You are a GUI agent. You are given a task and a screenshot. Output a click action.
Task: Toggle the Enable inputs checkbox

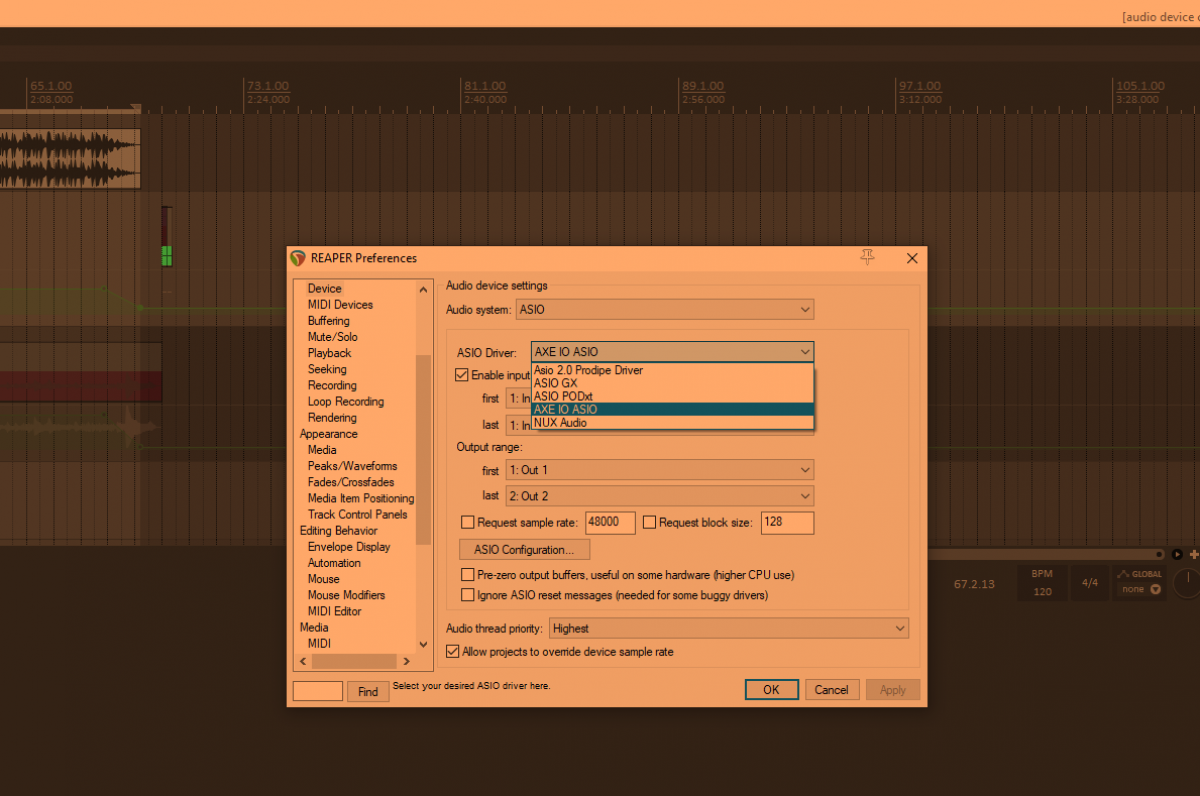(462, 375)
